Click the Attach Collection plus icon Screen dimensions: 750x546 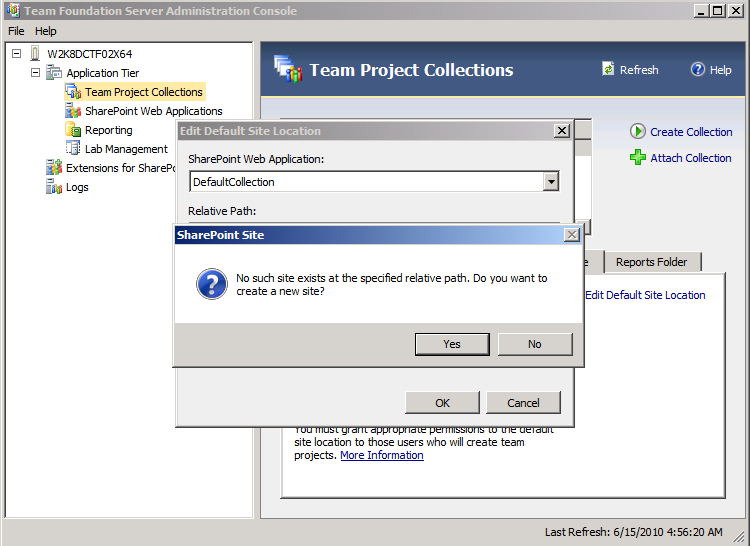pos(638,157)
